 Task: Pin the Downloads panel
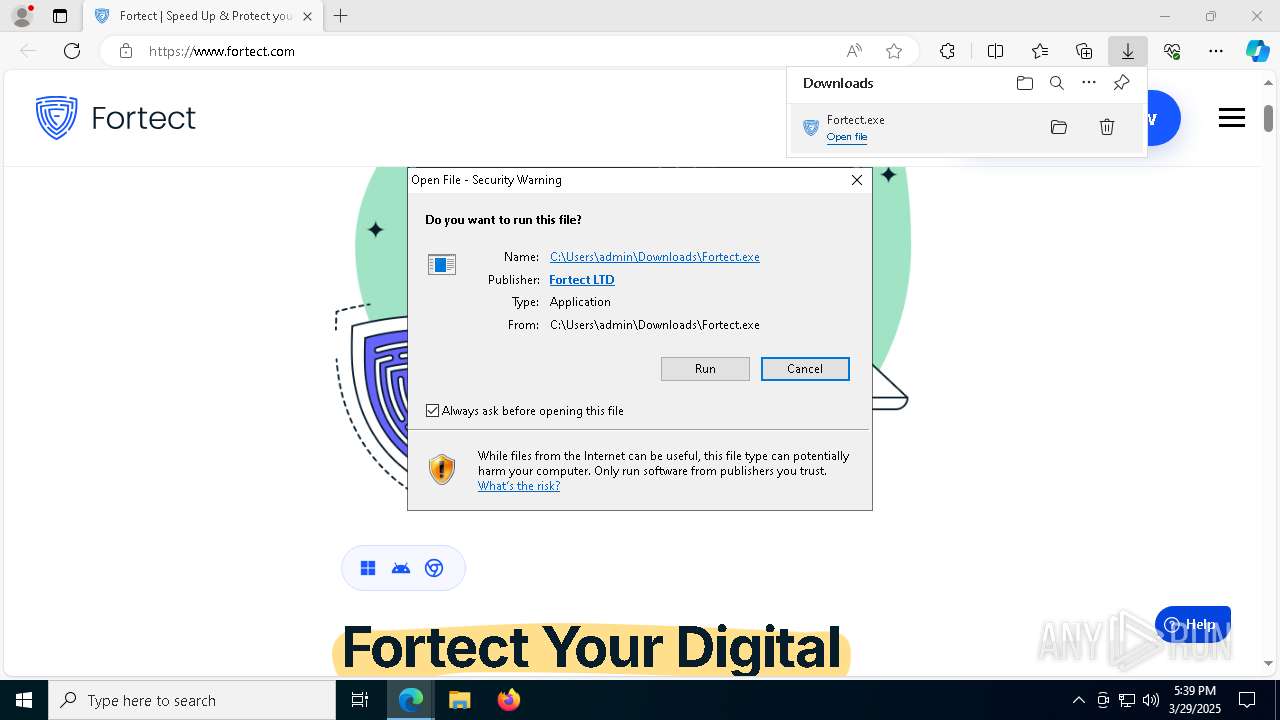coord(1121,83)
